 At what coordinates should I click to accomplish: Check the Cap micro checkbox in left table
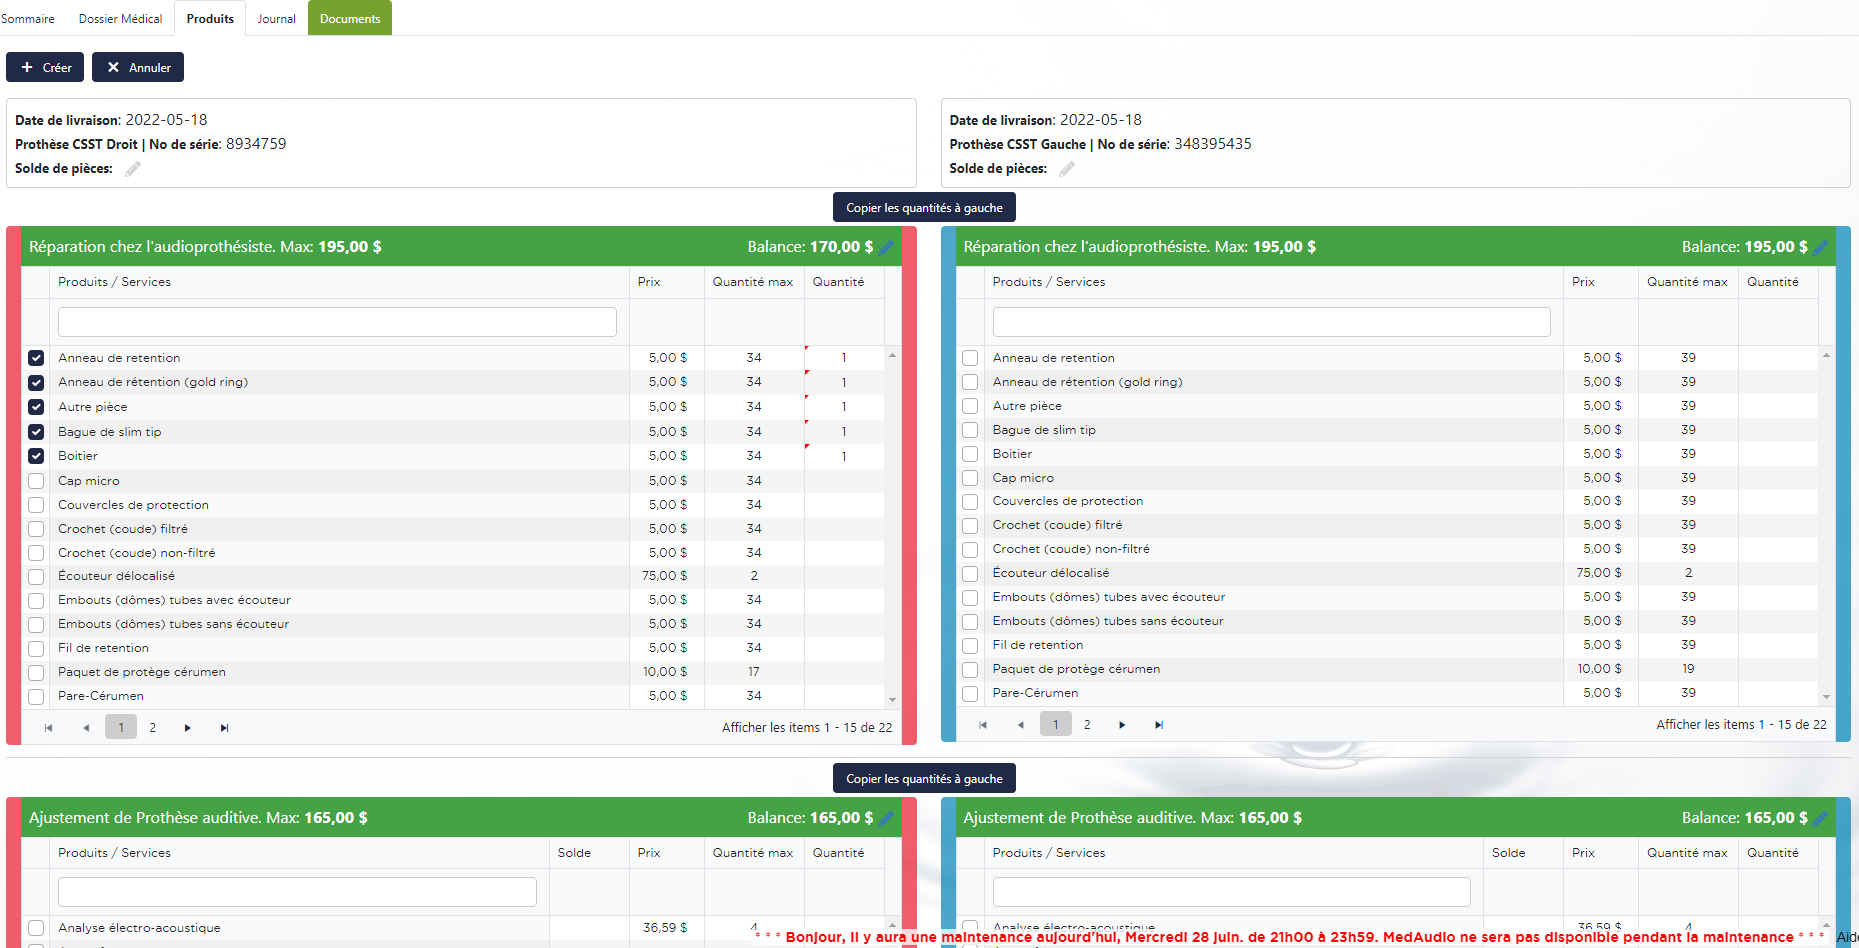click(36, 481)
